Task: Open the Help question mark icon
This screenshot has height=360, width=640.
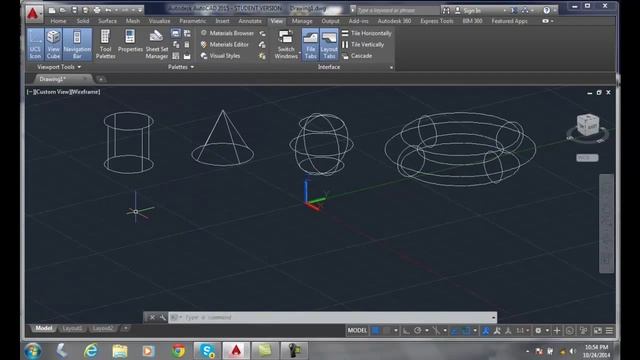Action: 546,10
